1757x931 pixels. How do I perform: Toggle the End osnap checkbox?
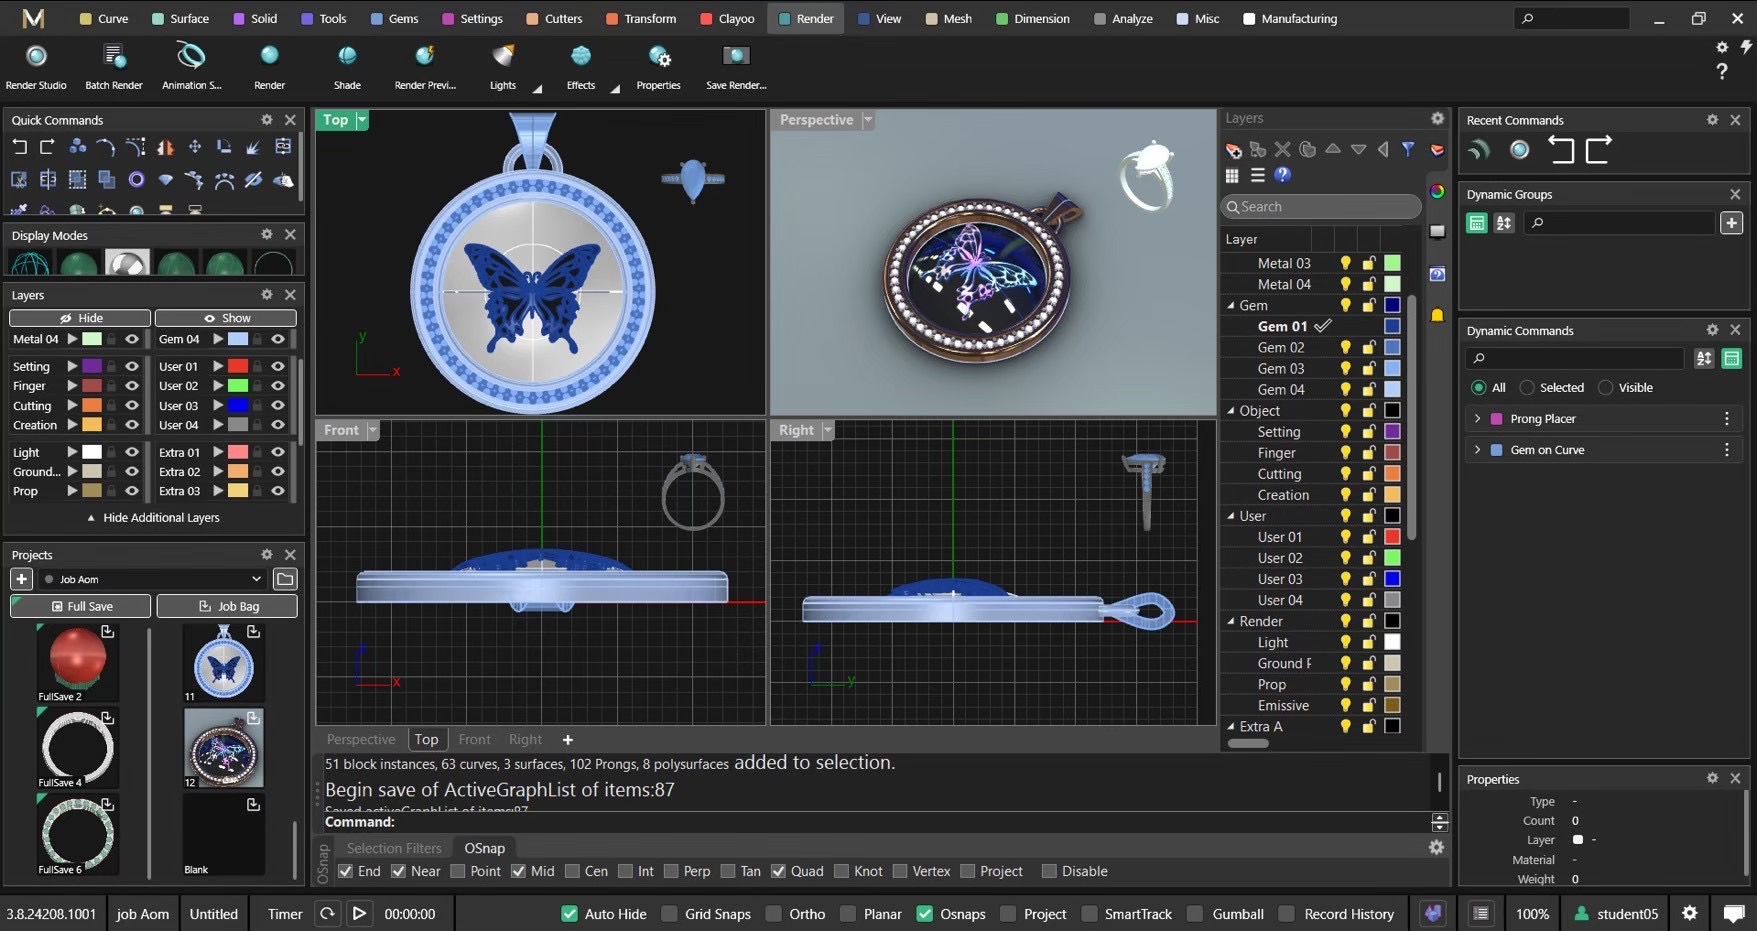[x=345, y=871]
